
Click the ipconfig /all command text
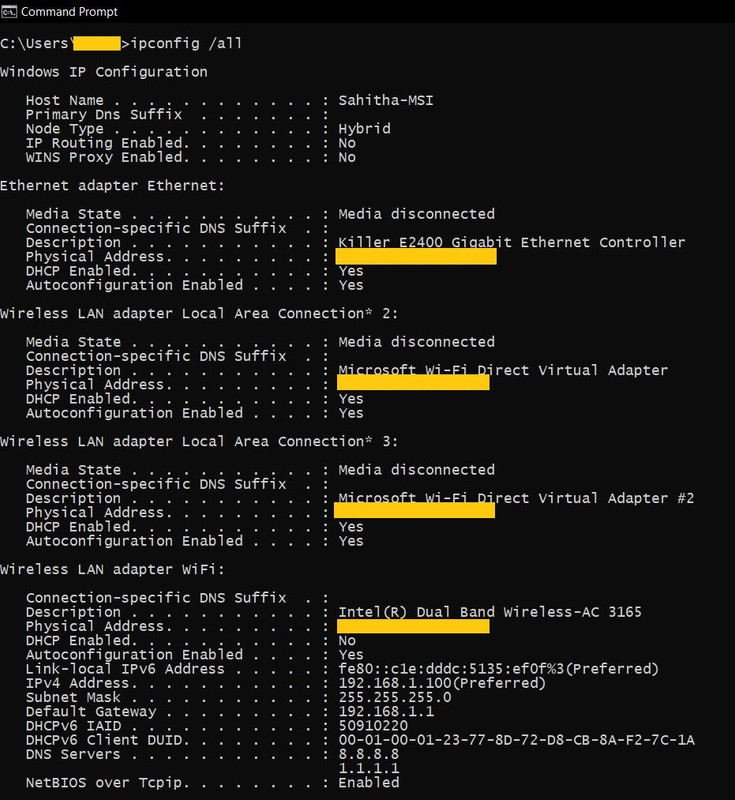tap(186, 43)
